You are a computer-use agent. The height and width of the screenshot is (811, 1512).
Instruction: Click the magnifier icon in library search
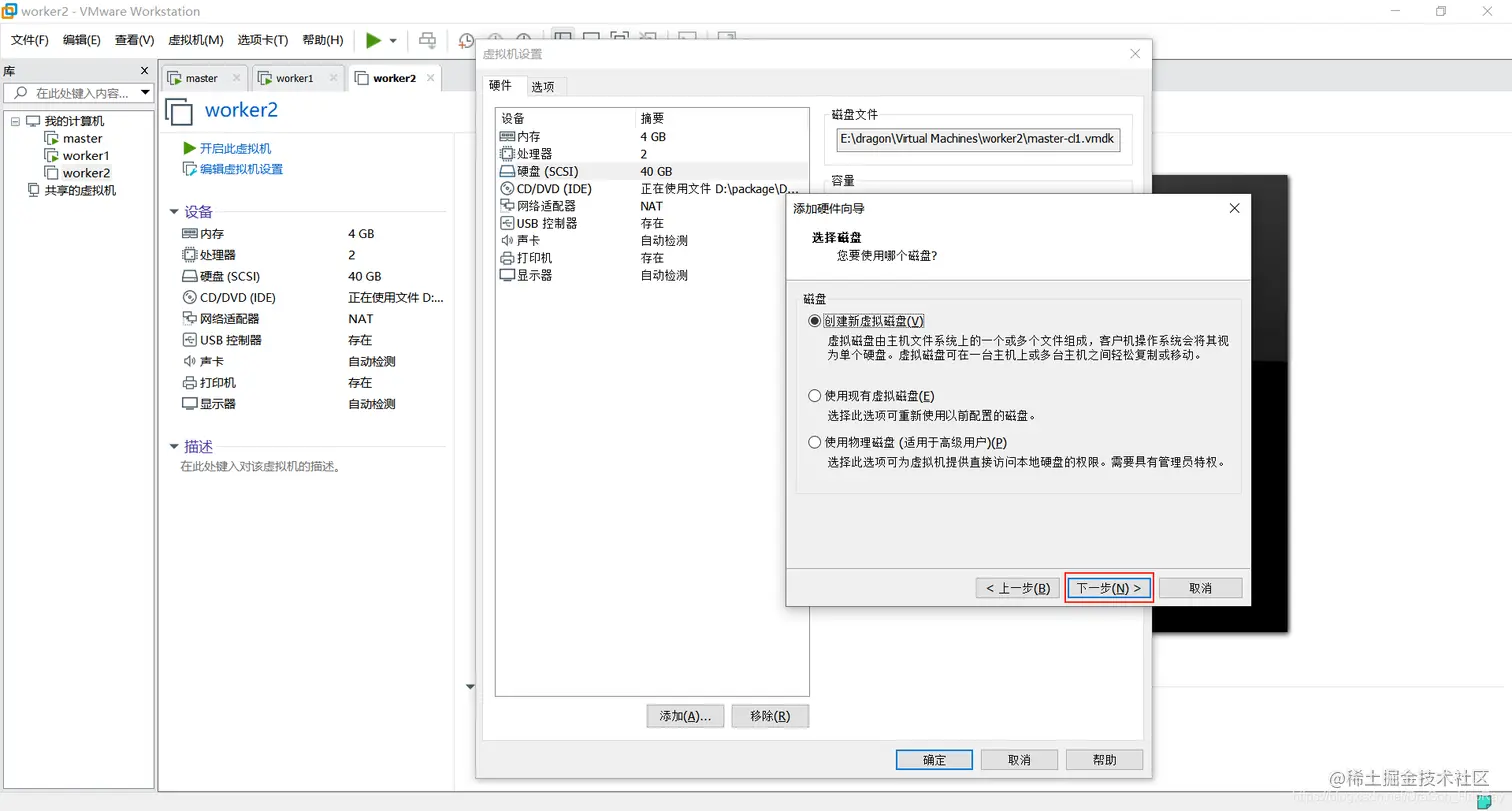(x=20, y=93)
